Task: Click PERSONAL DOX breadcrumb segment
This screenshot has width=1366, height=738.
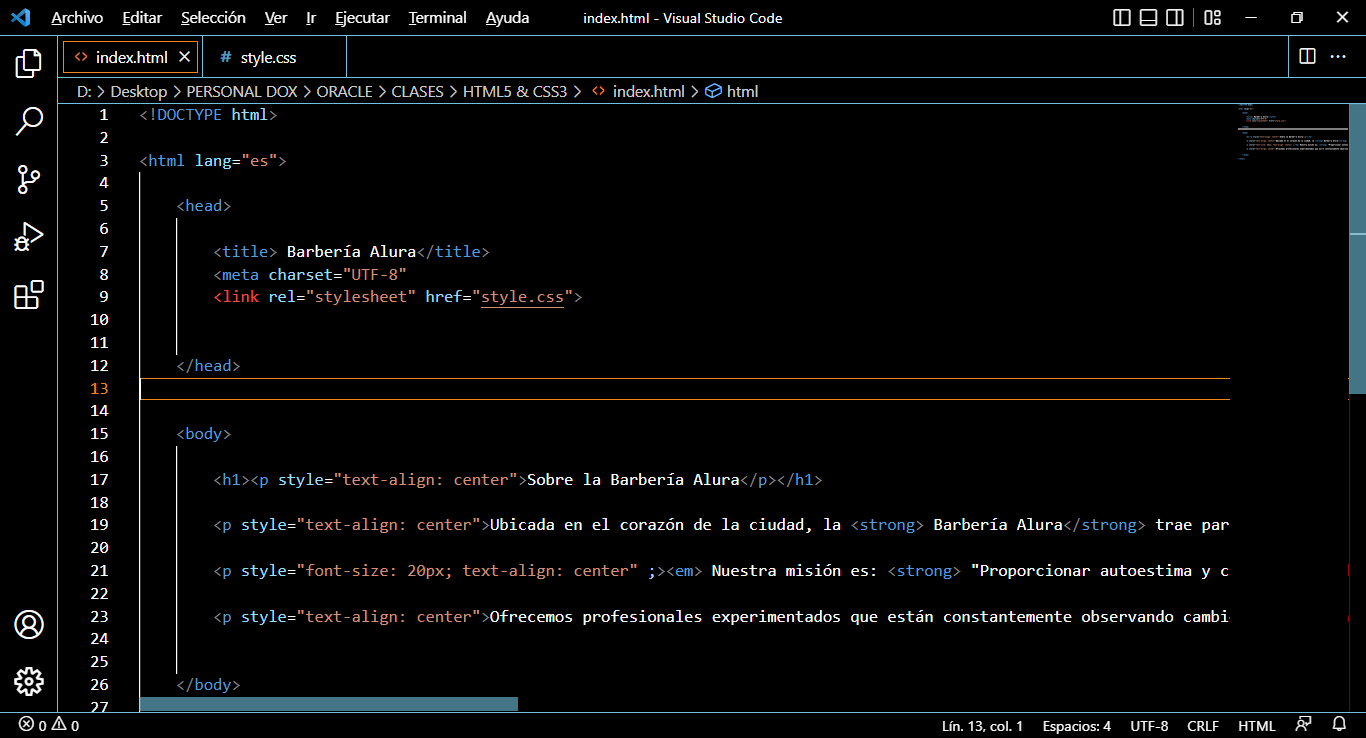Action: (x=242, y=91)
